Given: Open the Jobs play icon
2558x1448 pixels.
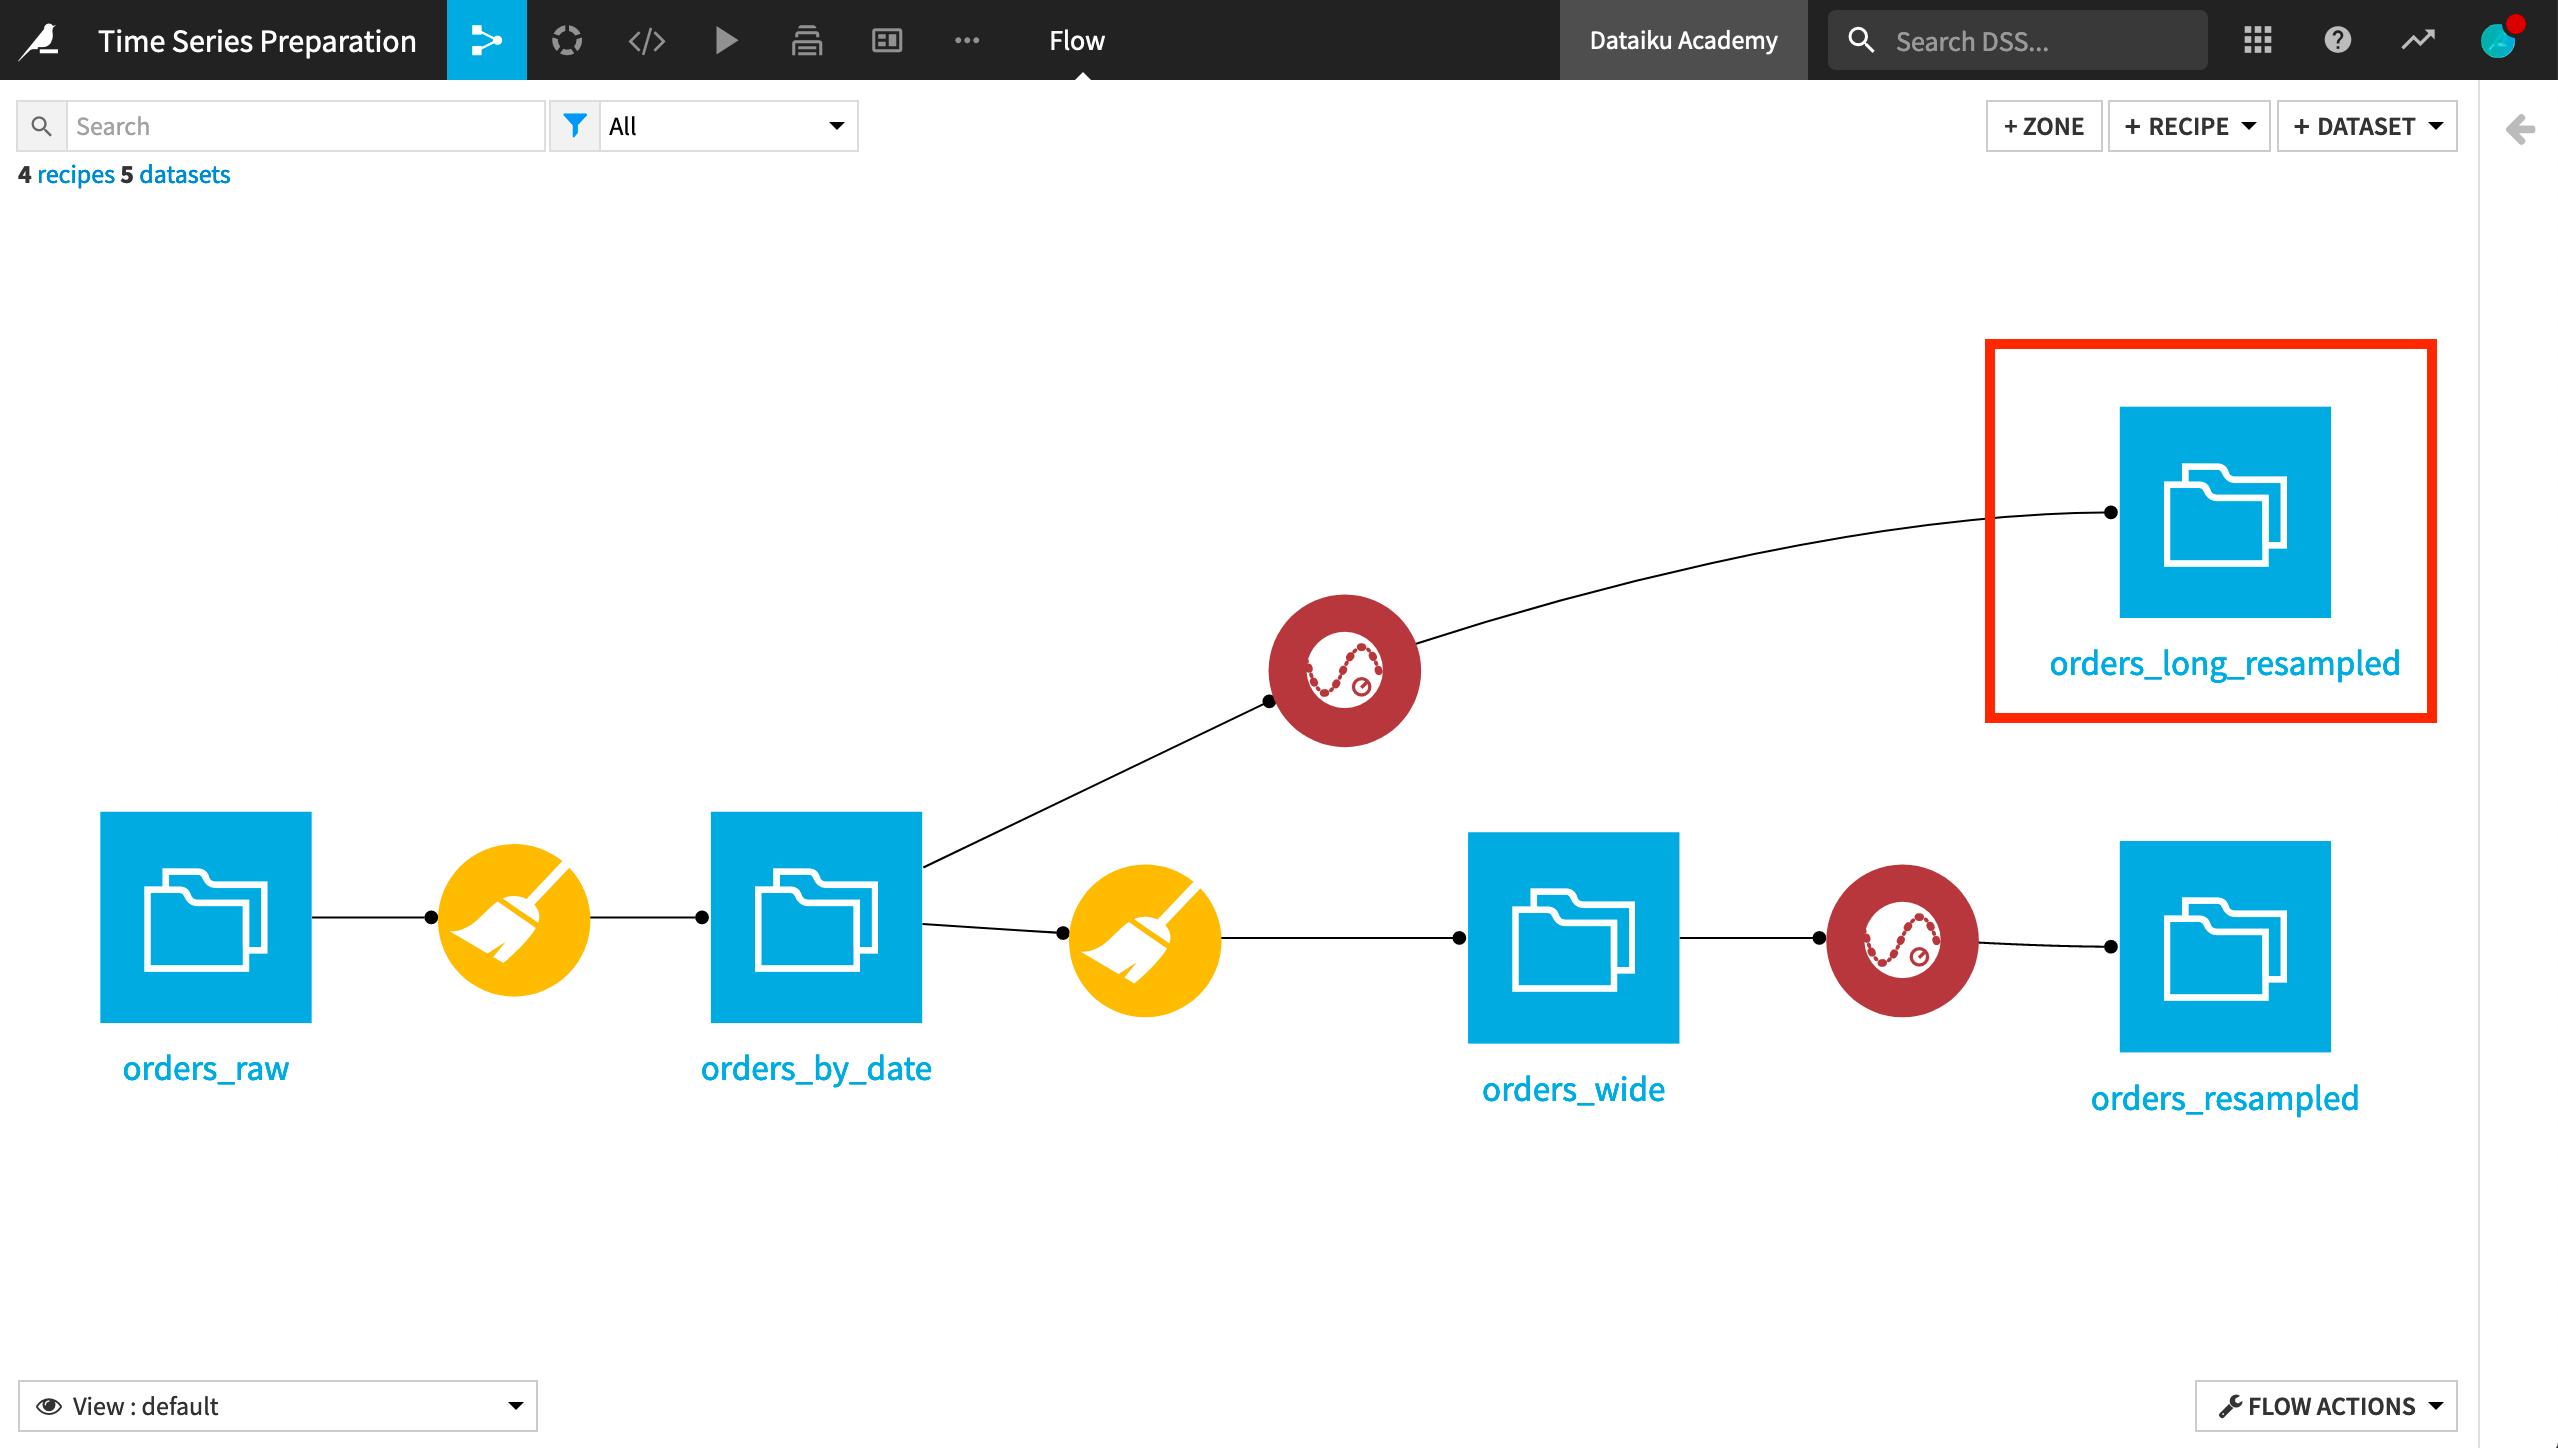Looking at the screenshot, I should pyautogui.click(x=726, y=40).
